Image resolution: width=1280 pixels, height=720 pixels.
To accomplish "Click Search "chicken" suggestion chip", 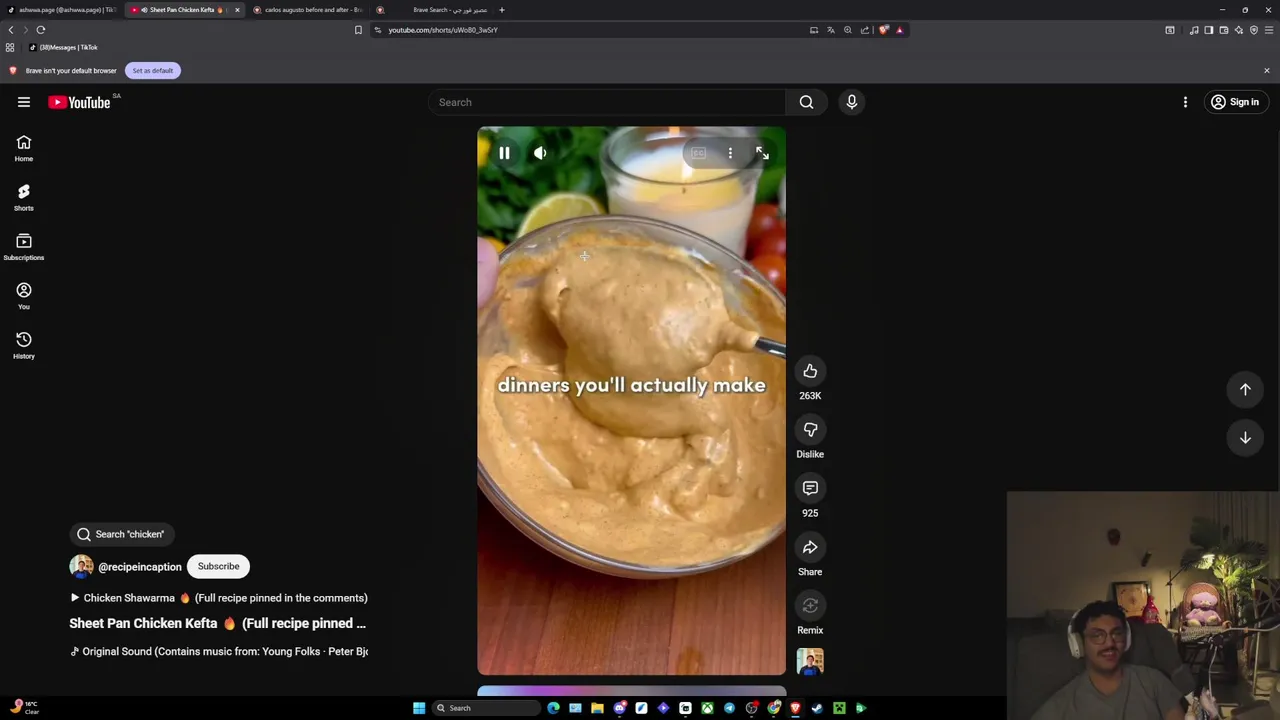I will (121, 534).
